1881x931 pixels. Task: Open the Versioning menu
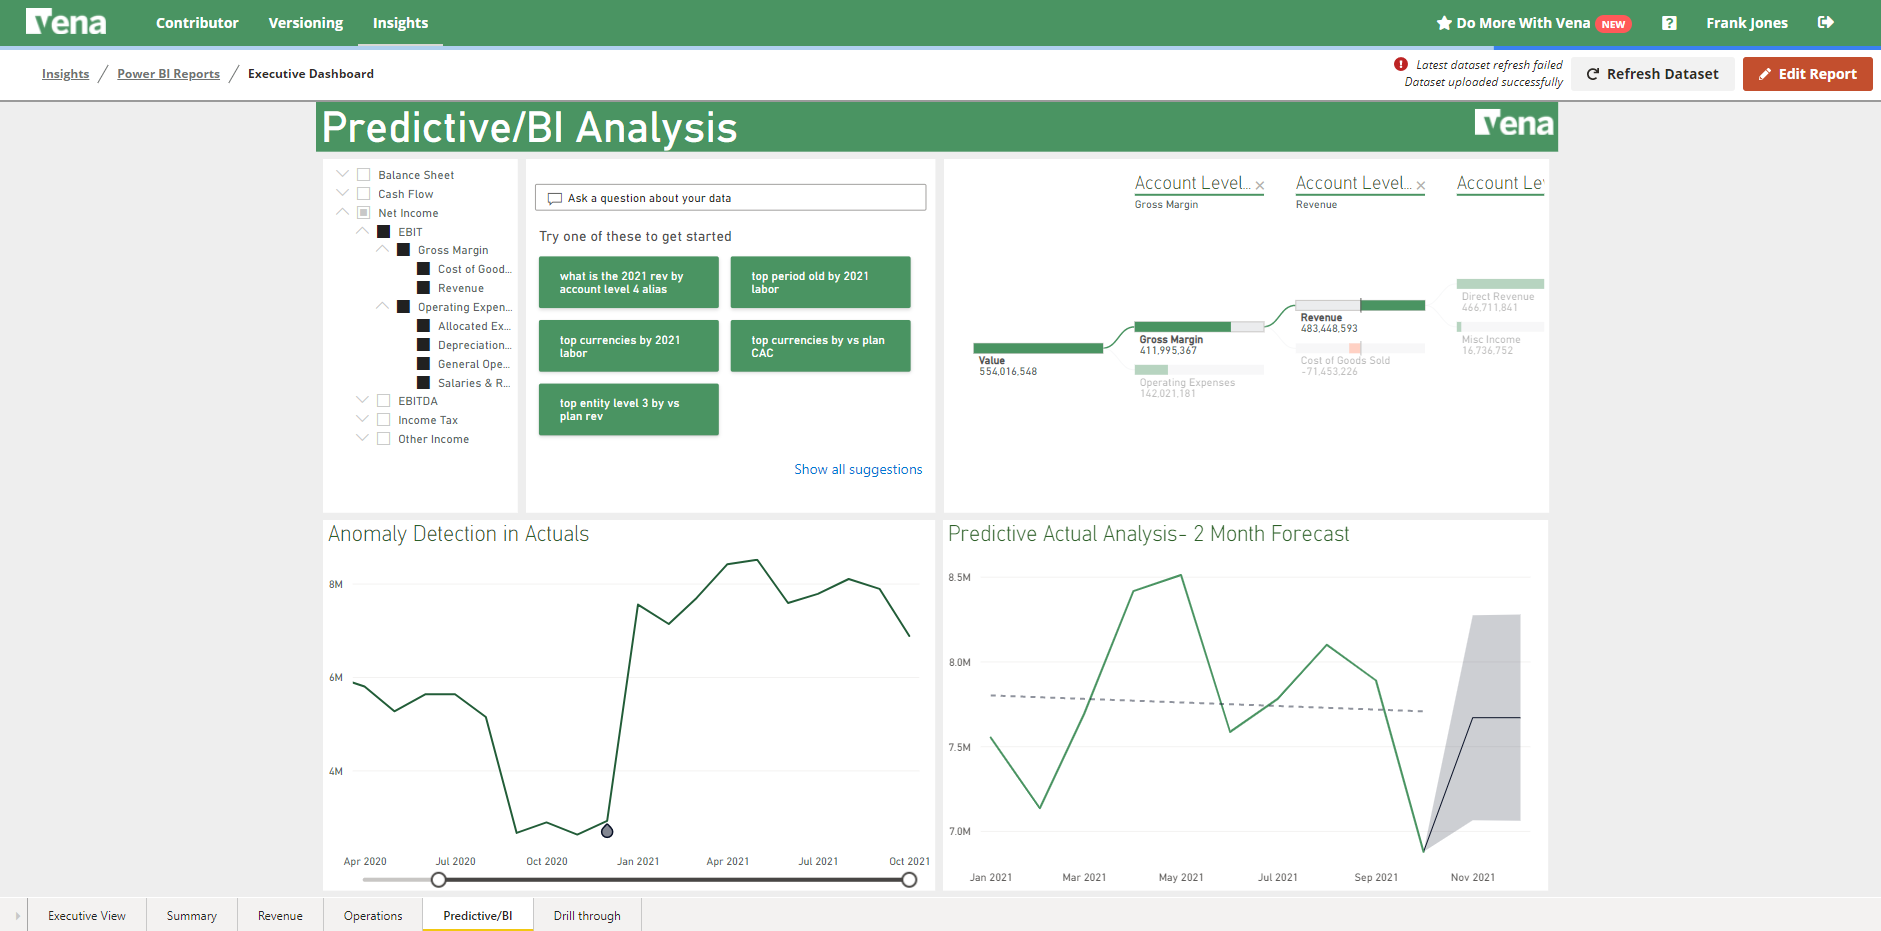(306, 23)
